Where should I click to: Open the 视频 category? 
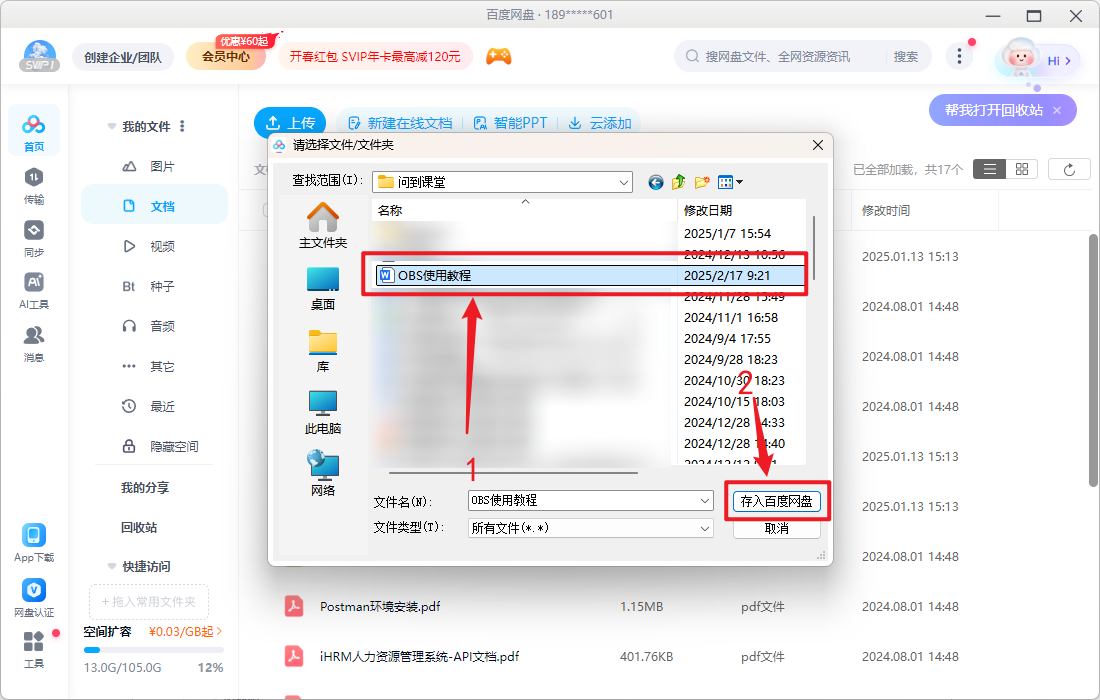click(154, 246)
